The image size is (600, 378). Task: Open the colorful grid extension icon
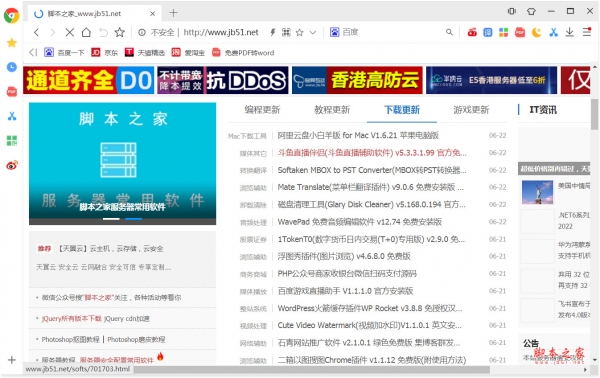(x=504, y=33)
